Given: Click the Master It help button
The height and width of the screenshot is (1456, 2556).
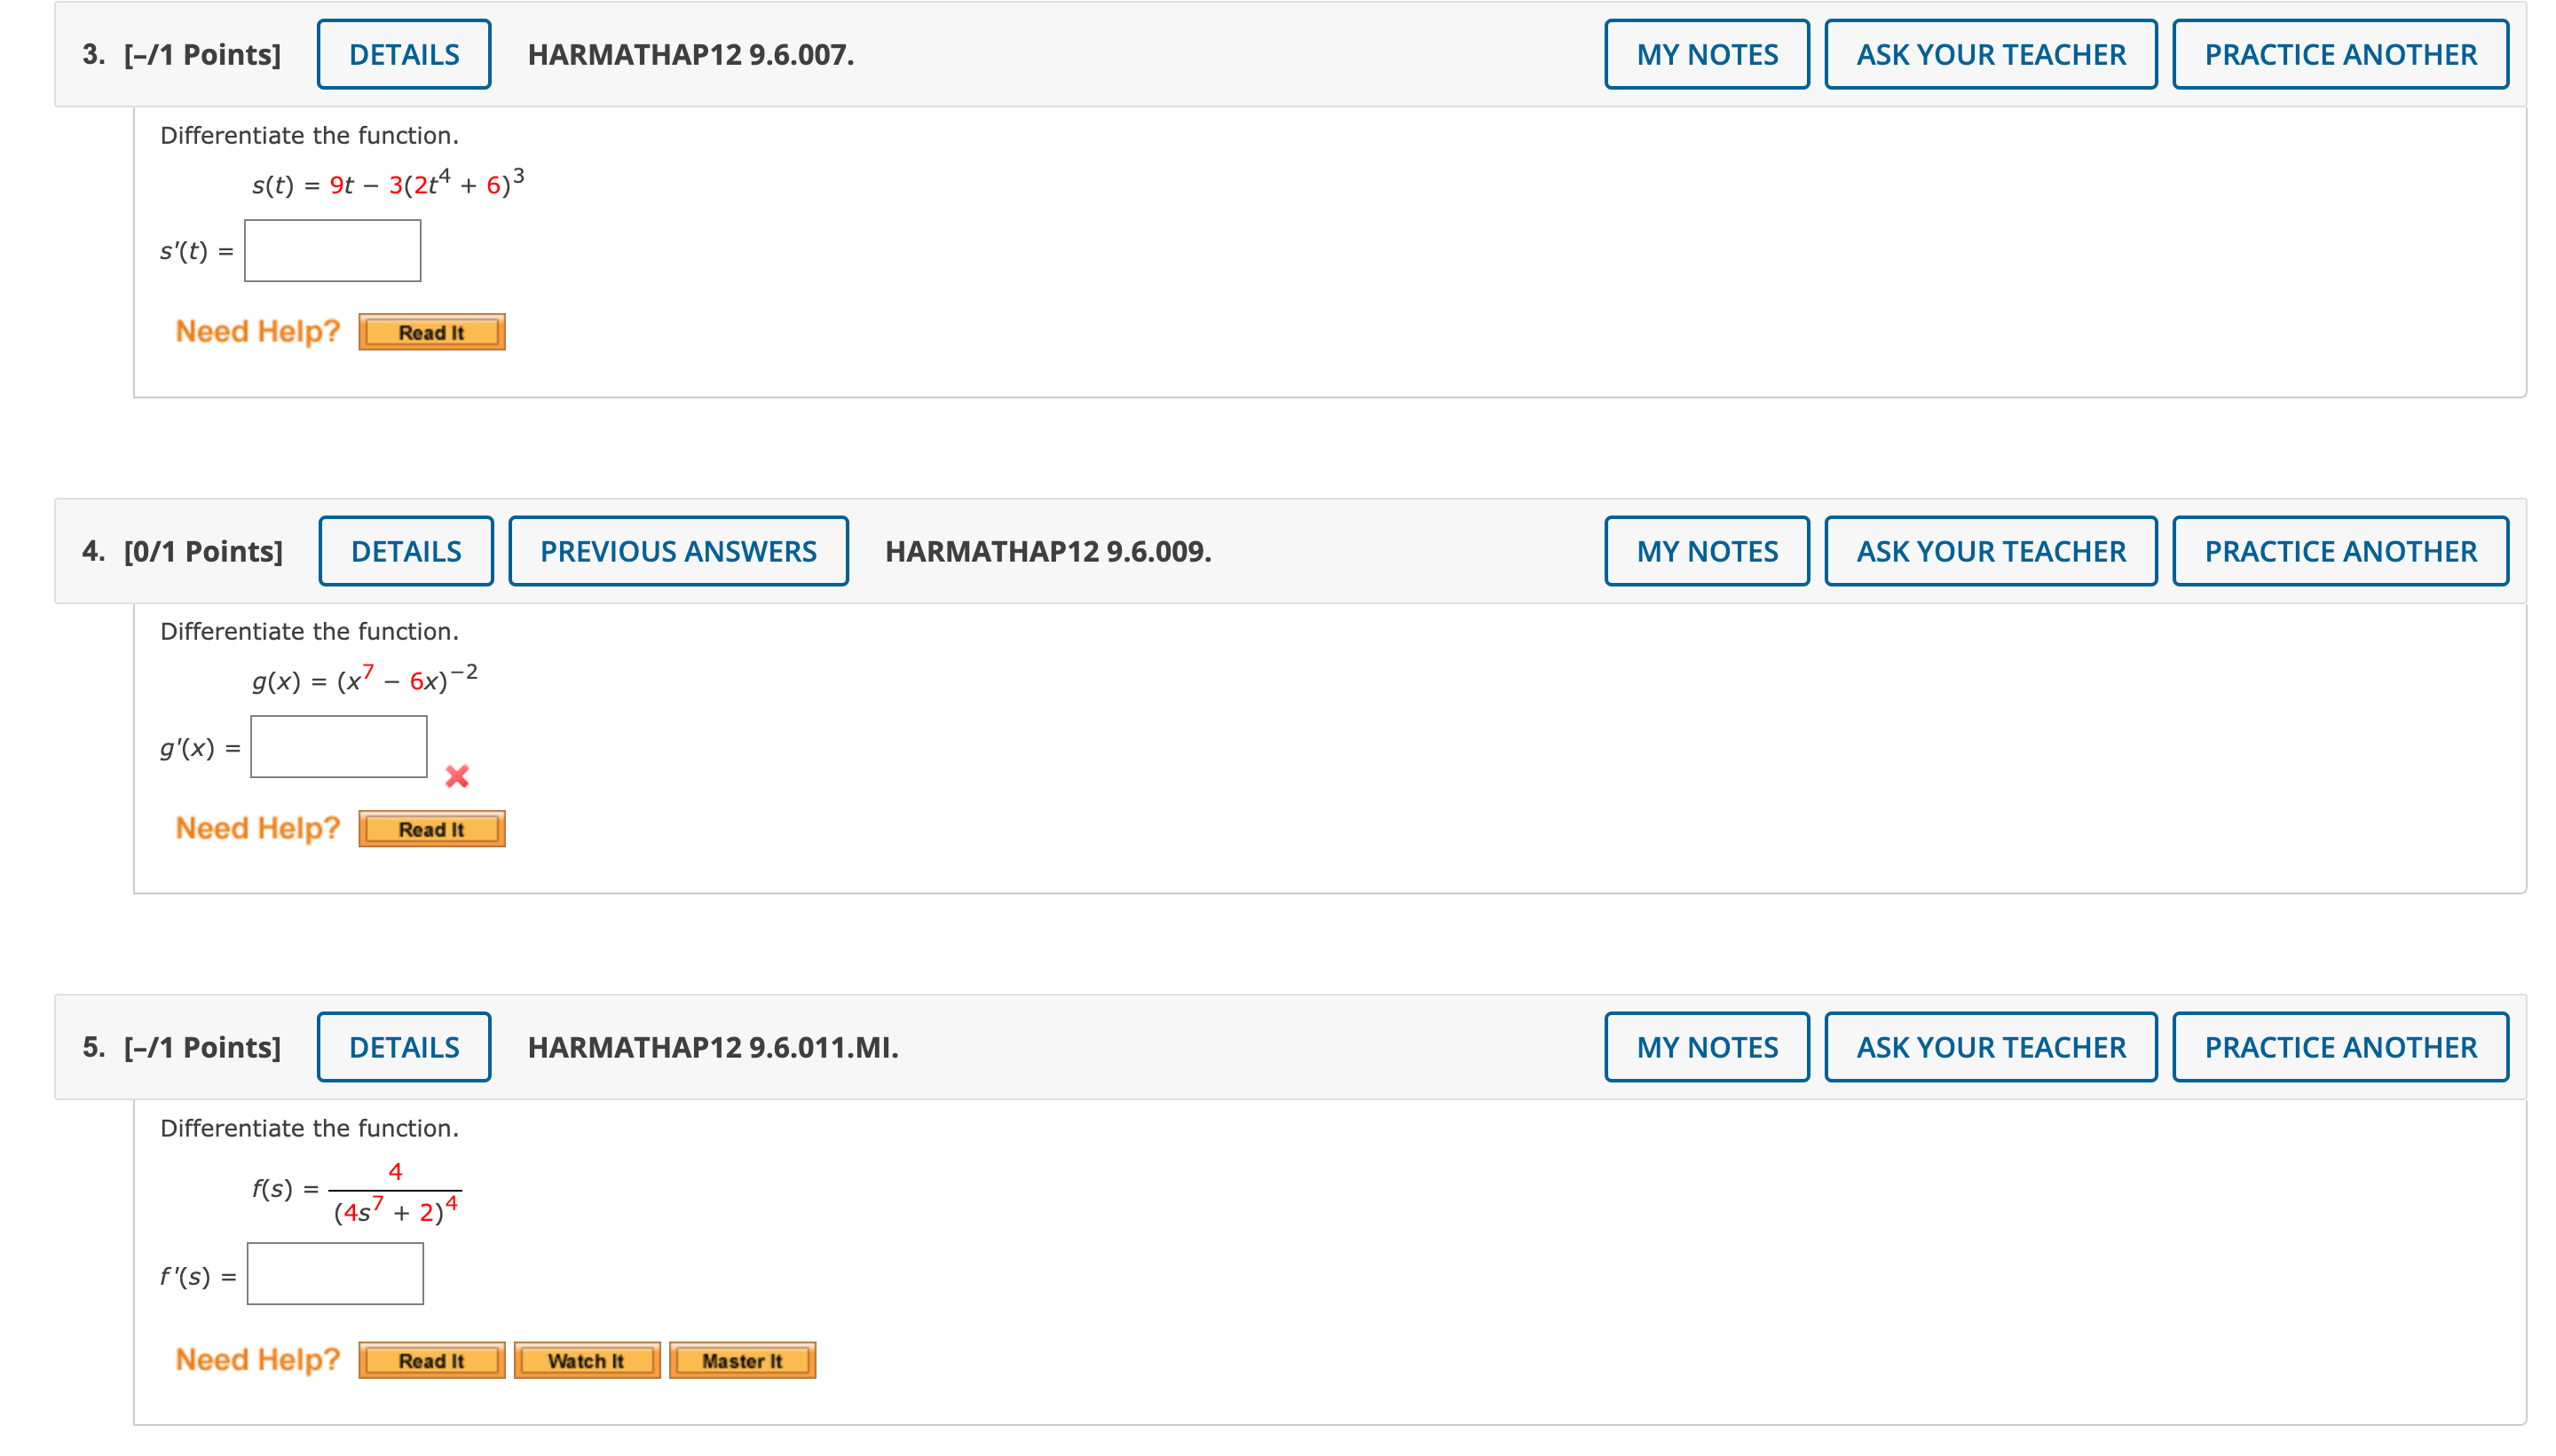Looking at the screenshot, I should [x=742, y=1360].
